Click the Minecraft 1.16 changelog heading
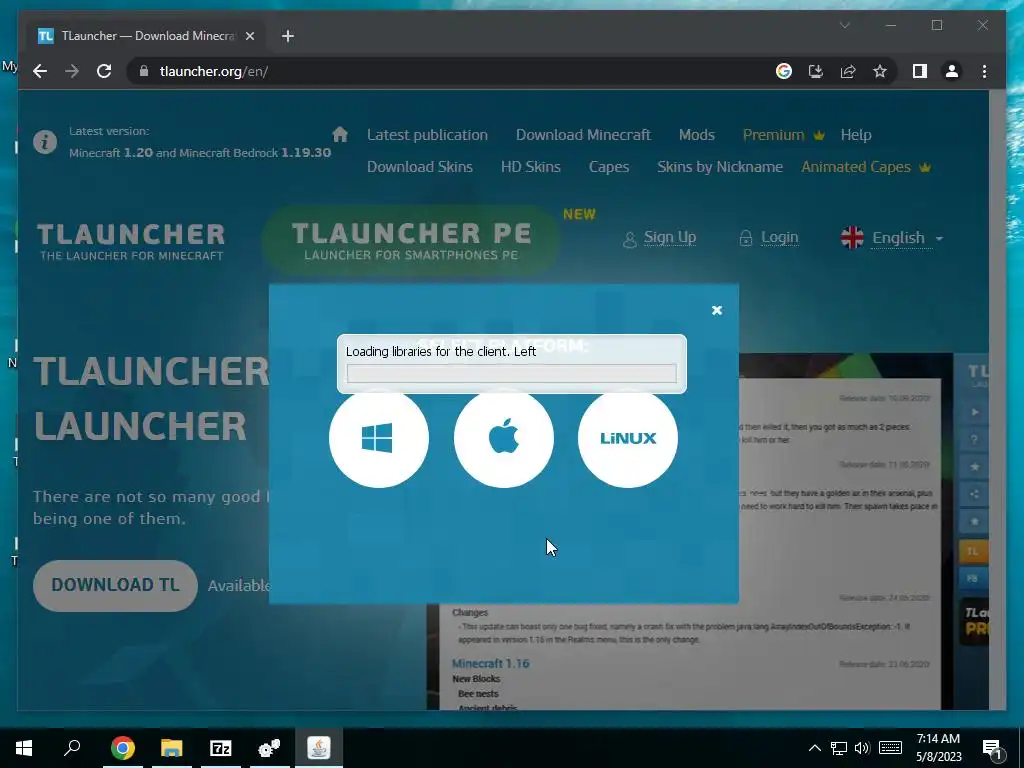This screenshot has height=768, width=1024. point(490,664)
